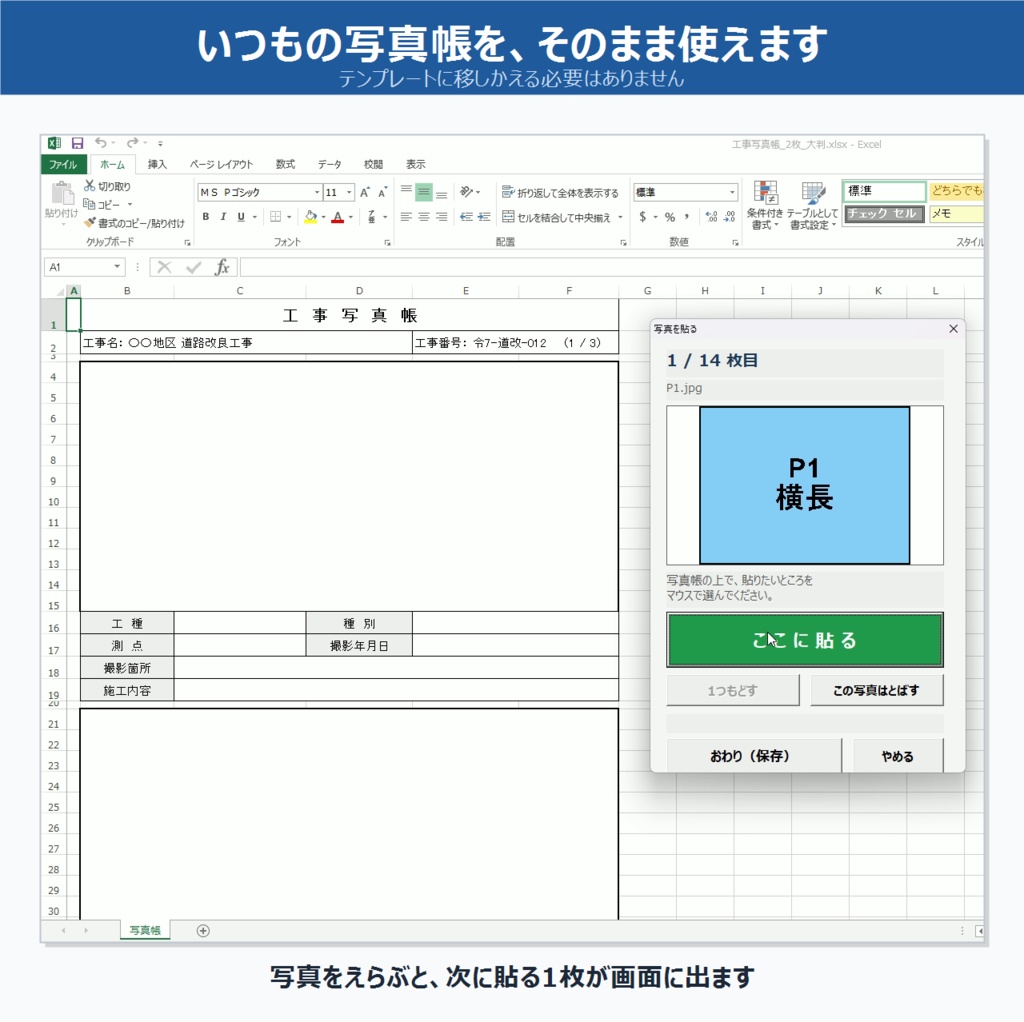Switch to the Formulas (数式) tab

coord(285,164)
